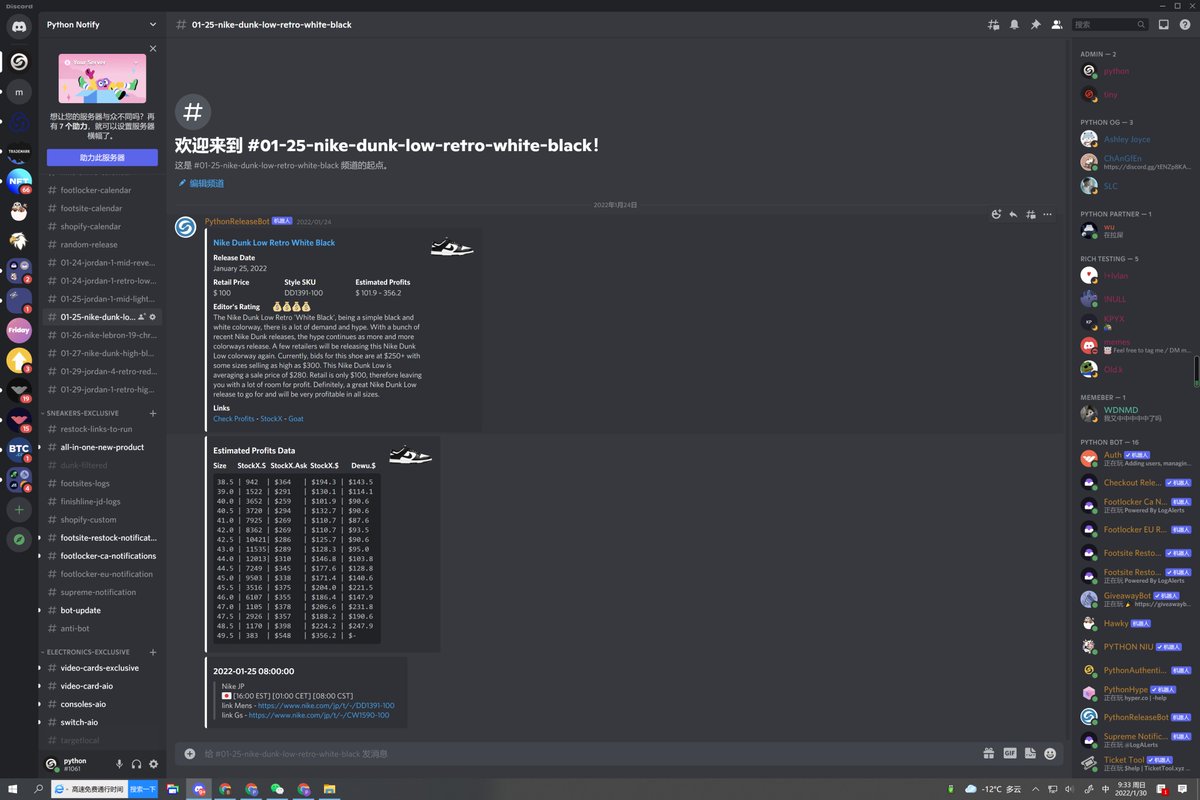The width and height of the screenshot is (1200, 800).
Task: Toggle the member list visibility
Action: (1056, 24)
